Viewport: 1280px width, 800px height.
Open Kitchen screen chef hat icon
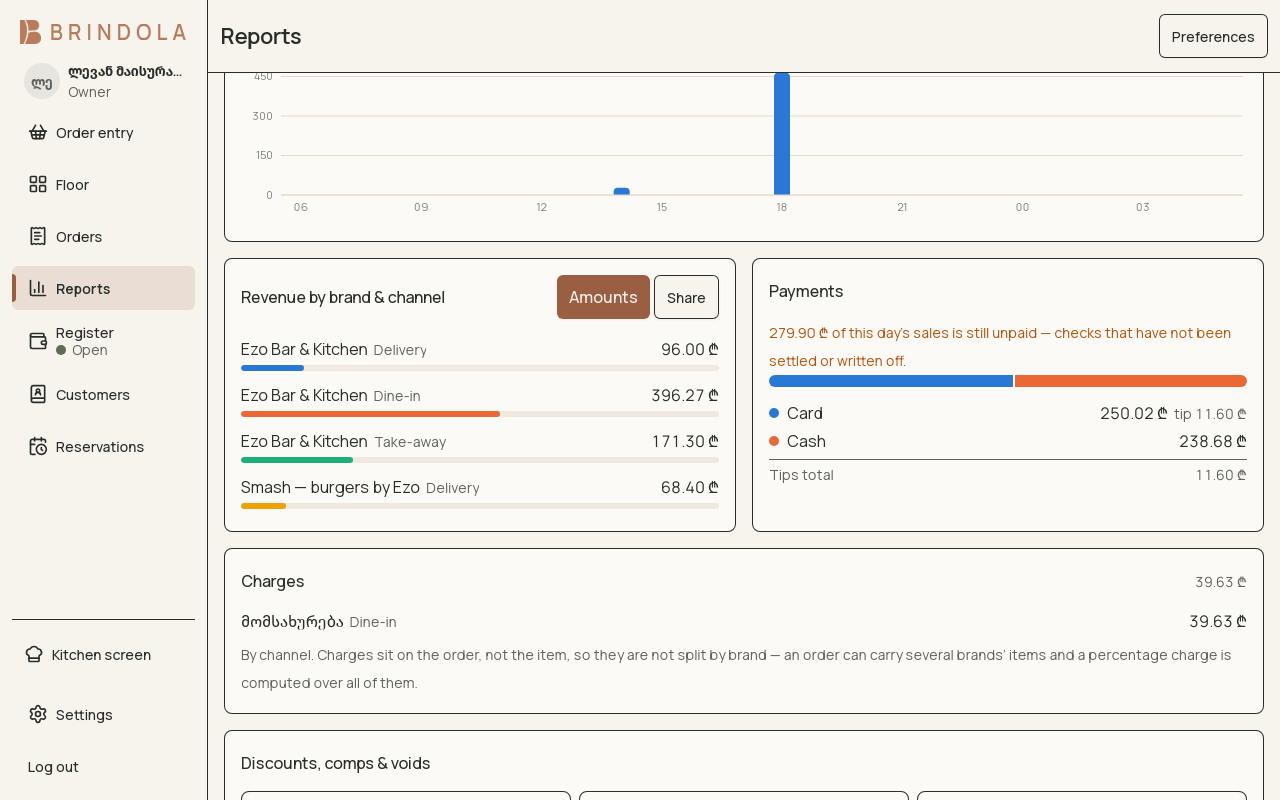pos(34,654)
